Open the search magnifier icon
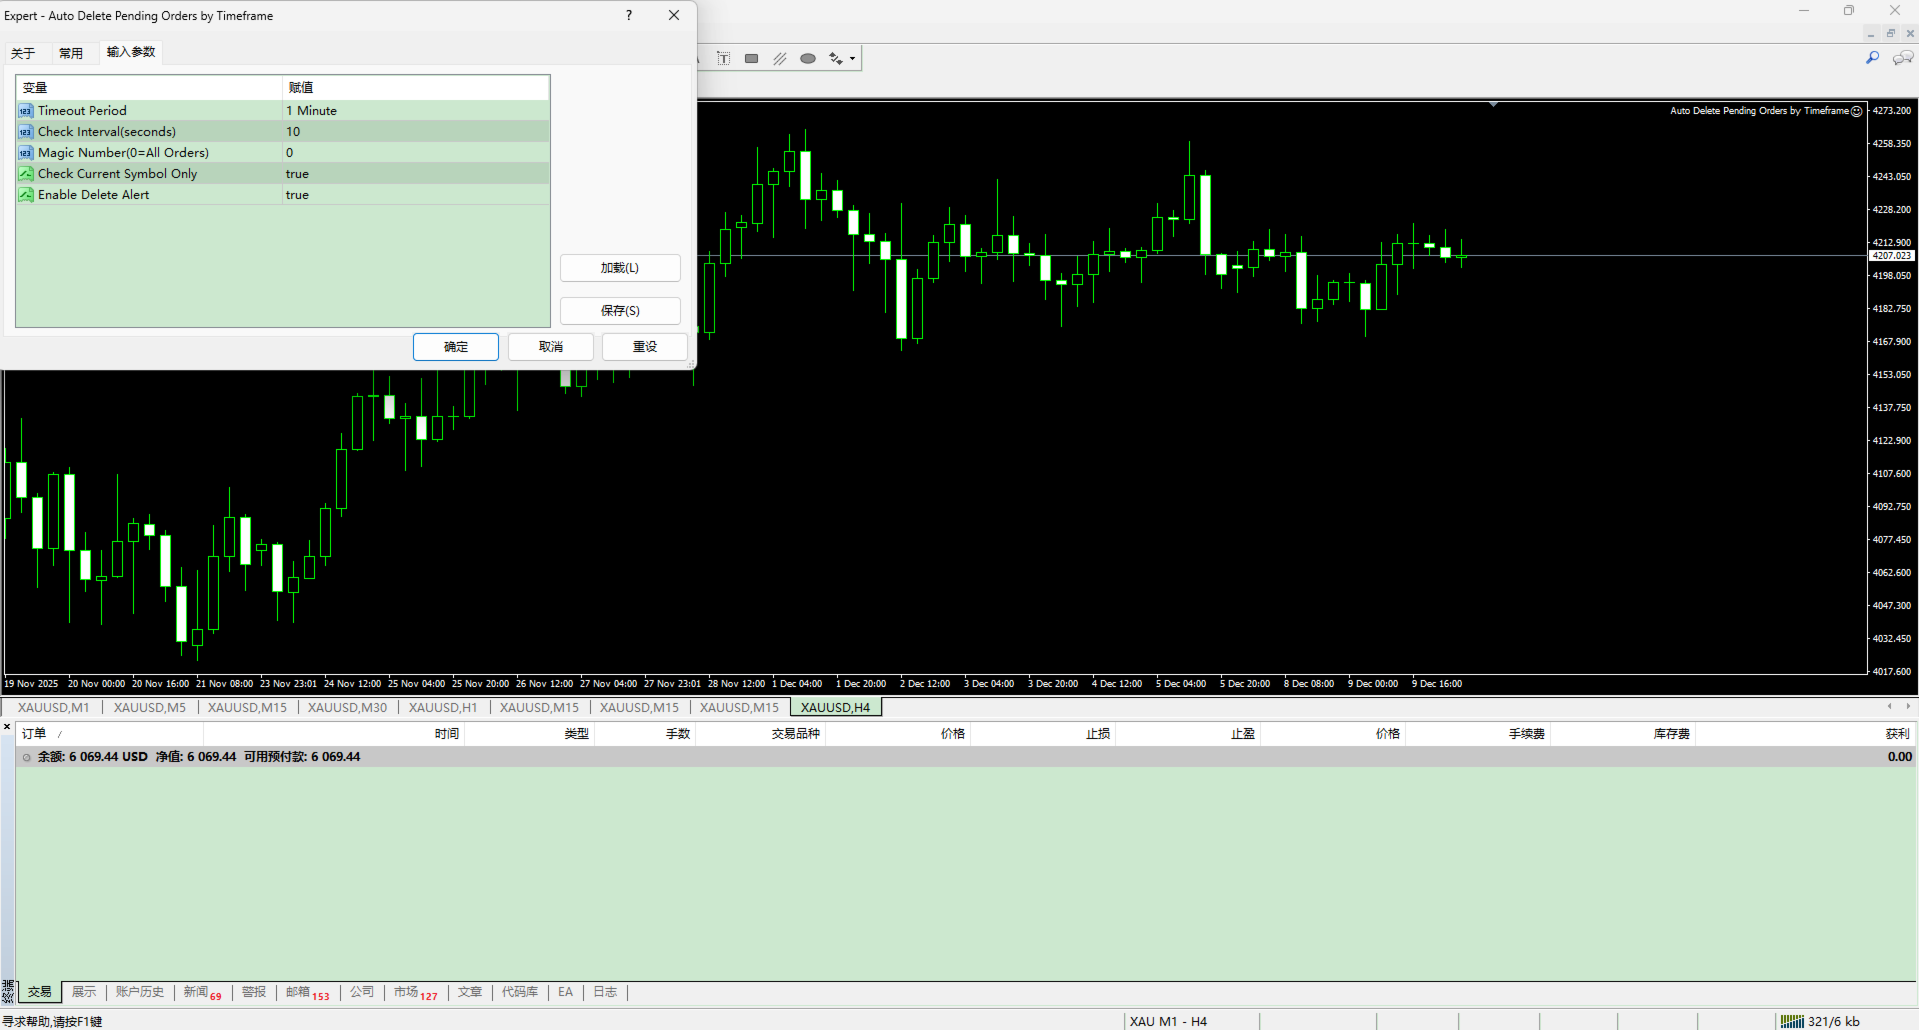The height and width of the screenshot is (1030, 1919). pos(1872,58)
